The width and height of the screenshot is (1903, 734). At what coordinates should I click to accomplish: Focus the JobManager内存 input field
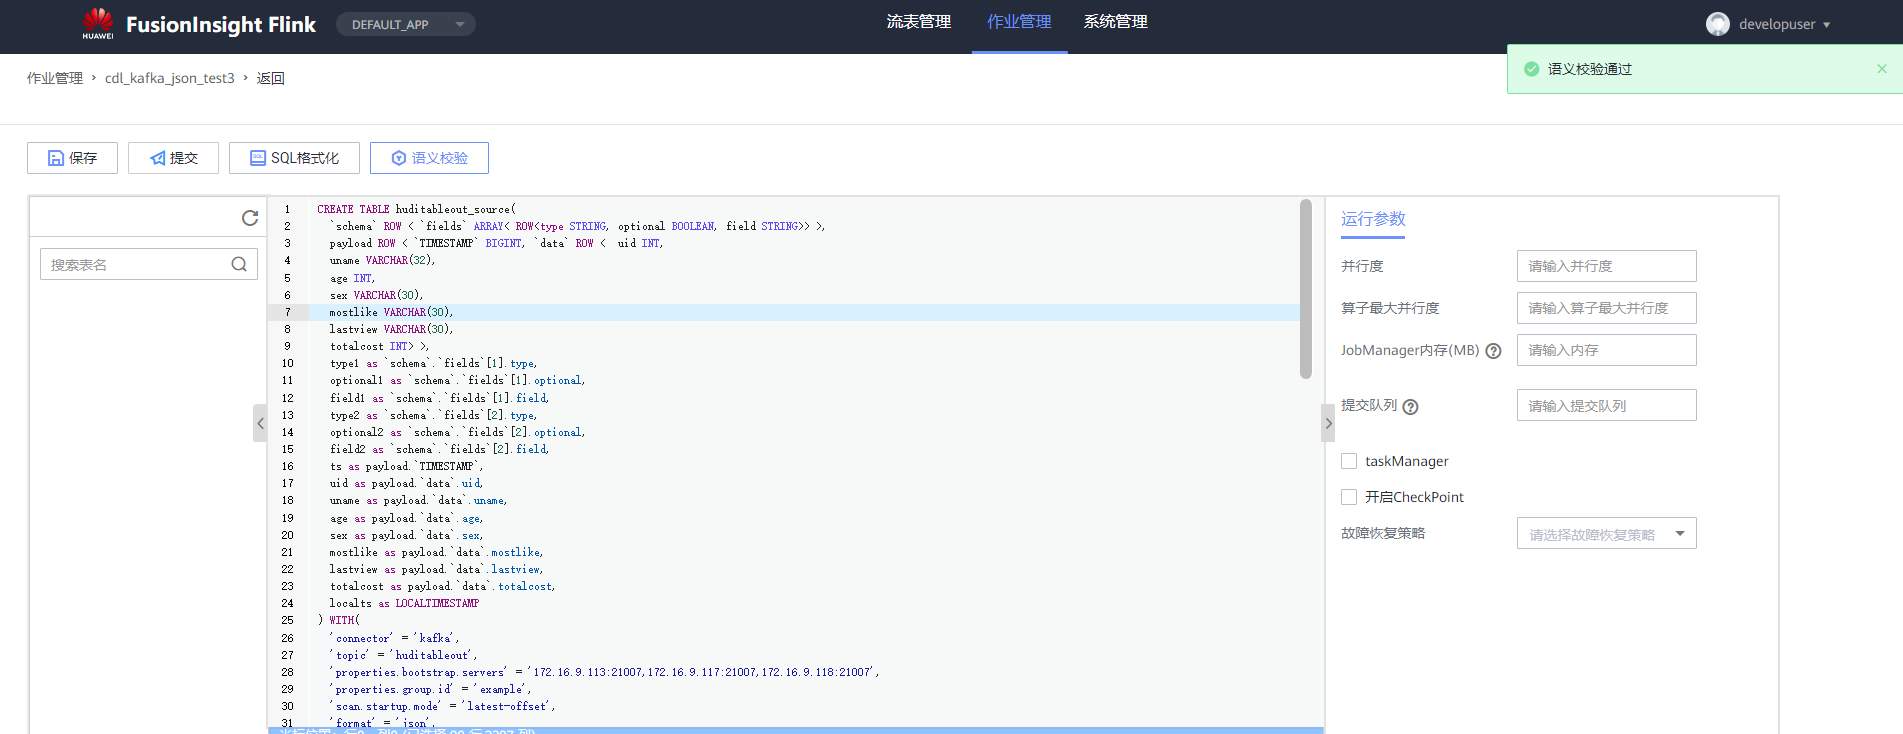click(1606, 350)
